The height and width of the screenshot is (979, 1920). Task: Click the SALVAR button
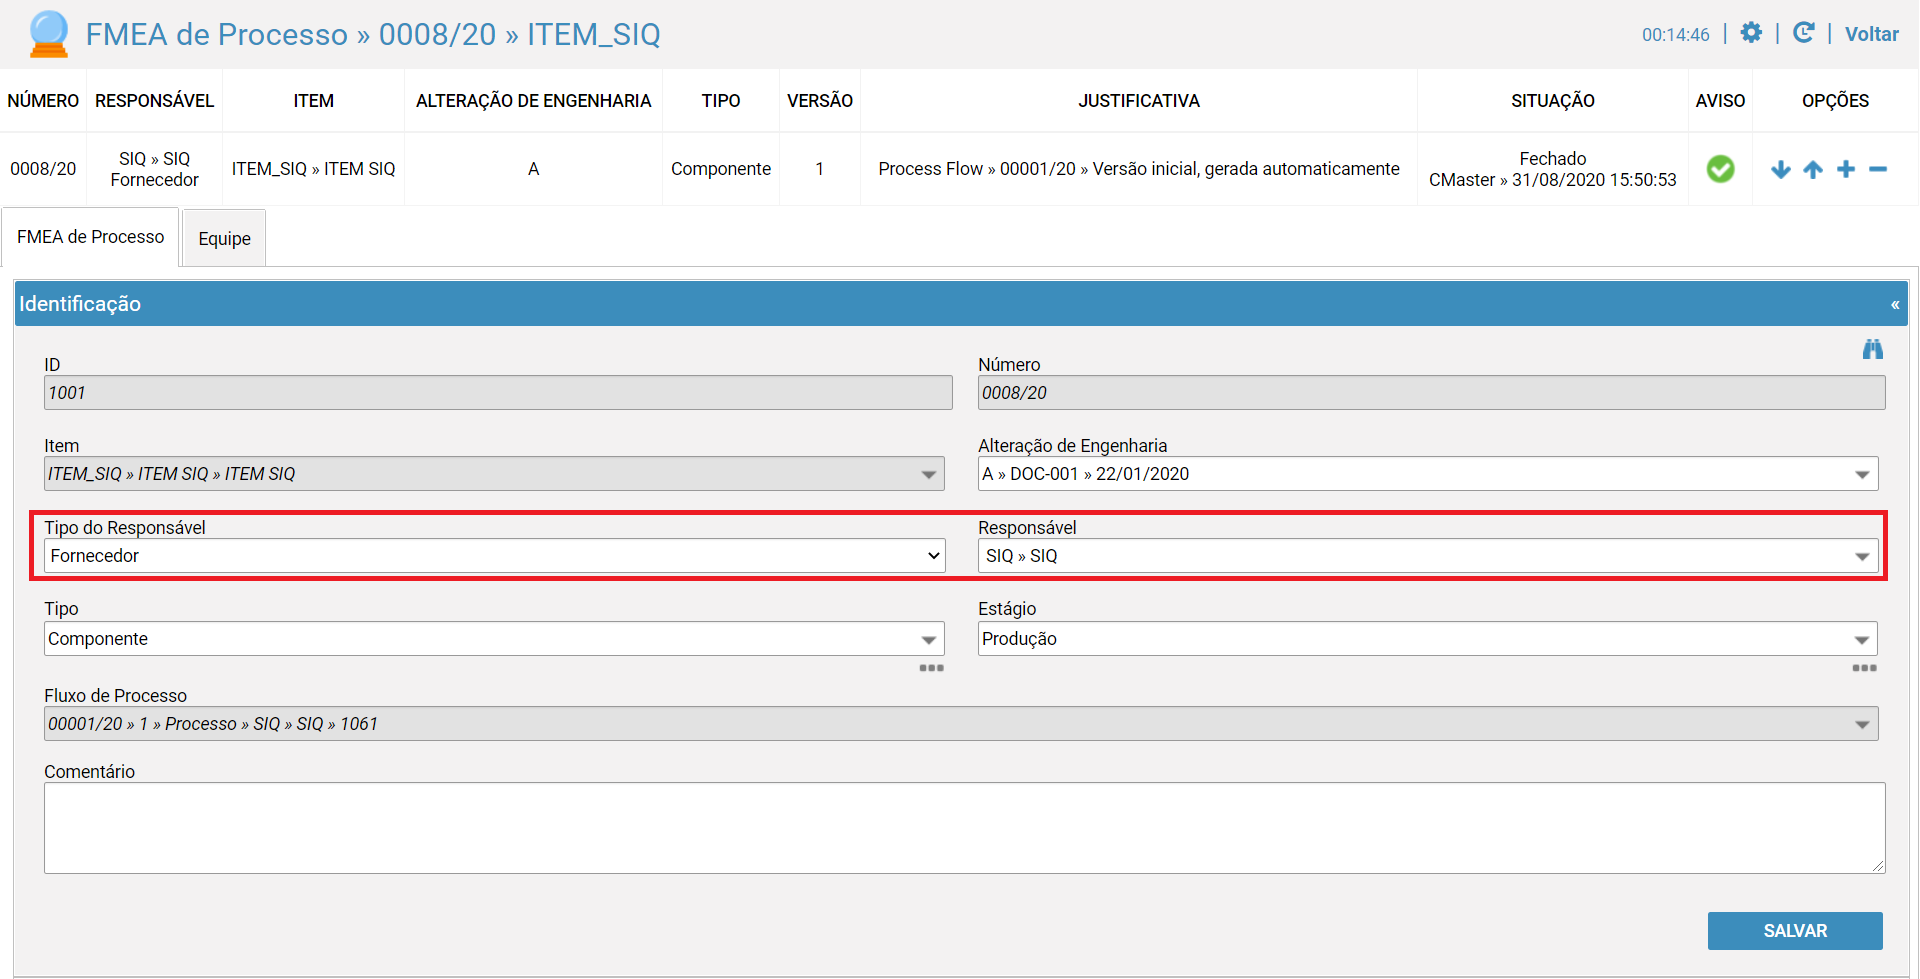[1795, 931]
